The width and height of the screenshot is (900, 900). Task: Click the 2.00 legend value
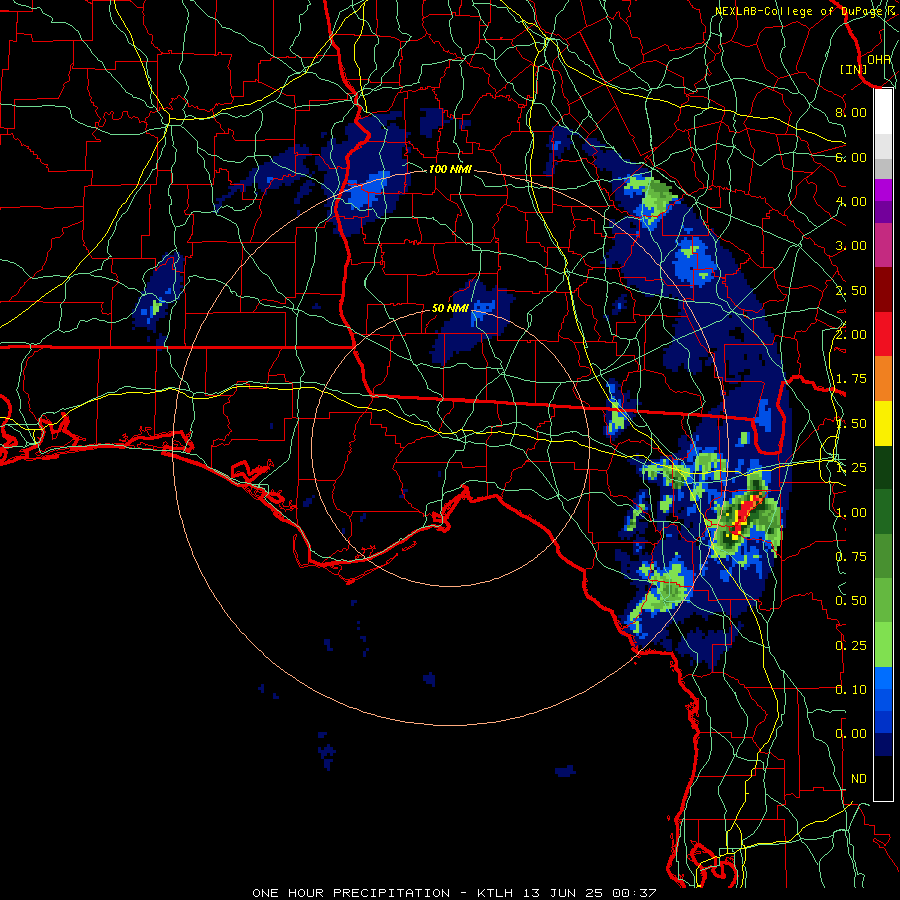pos(851,335)
